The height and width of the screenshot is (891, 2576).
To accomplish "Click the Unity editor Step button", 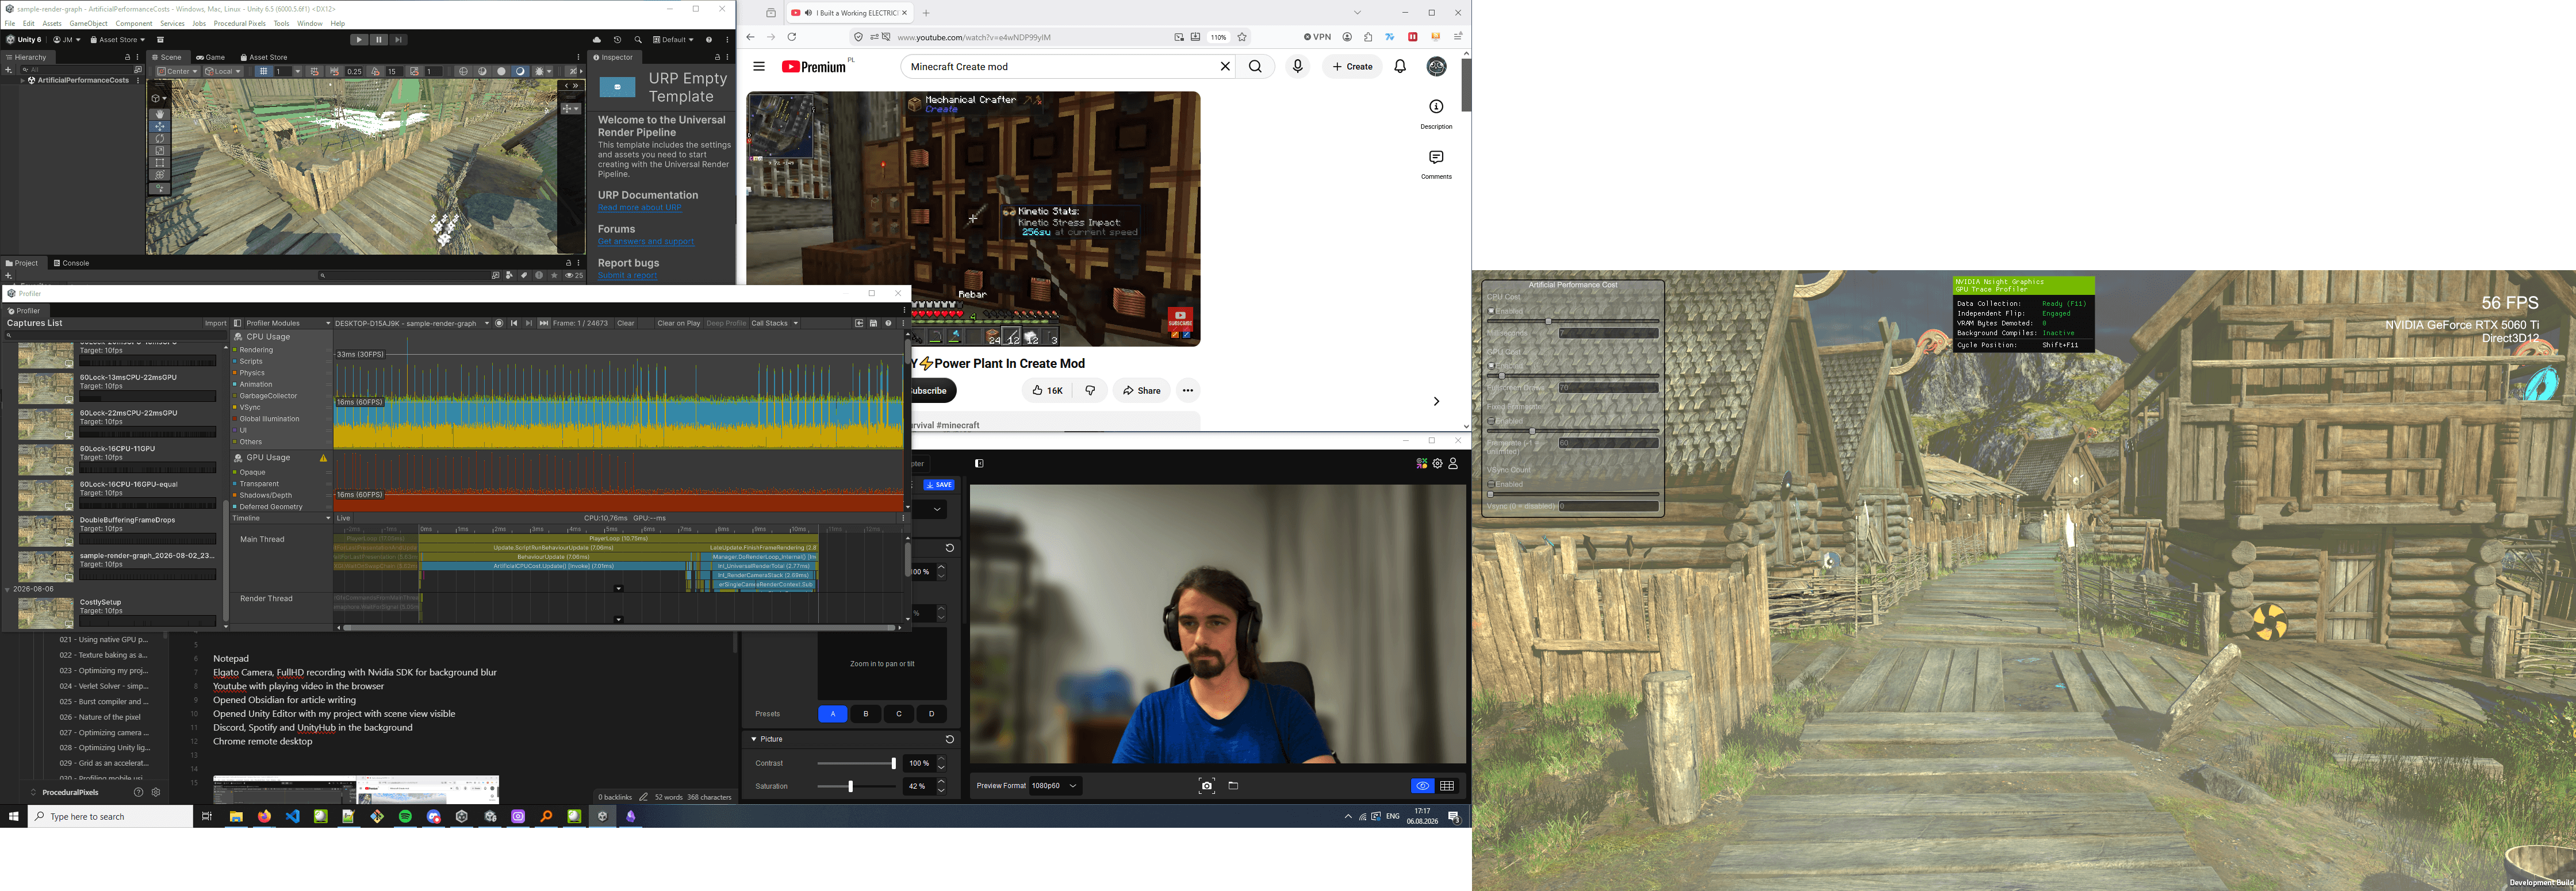I will tap(398, 40).
